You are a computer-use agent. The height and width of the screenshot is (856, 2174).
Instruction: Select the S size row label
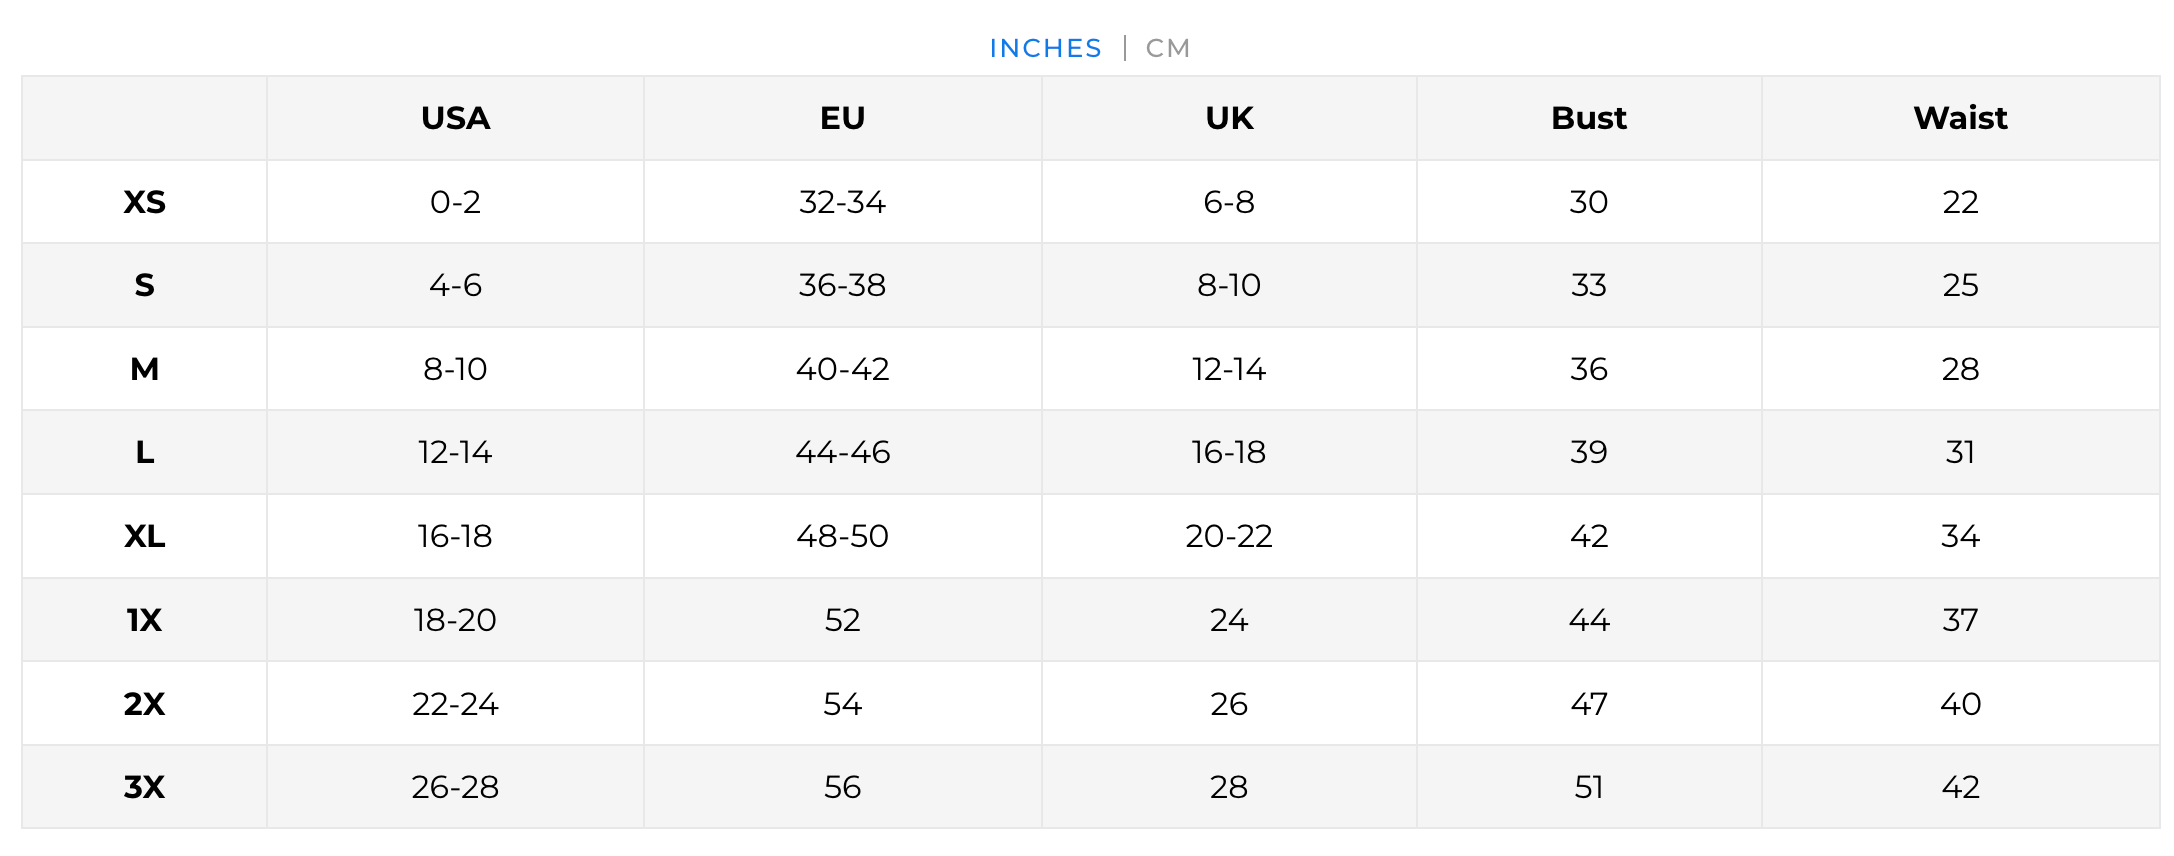click(144, 286)
